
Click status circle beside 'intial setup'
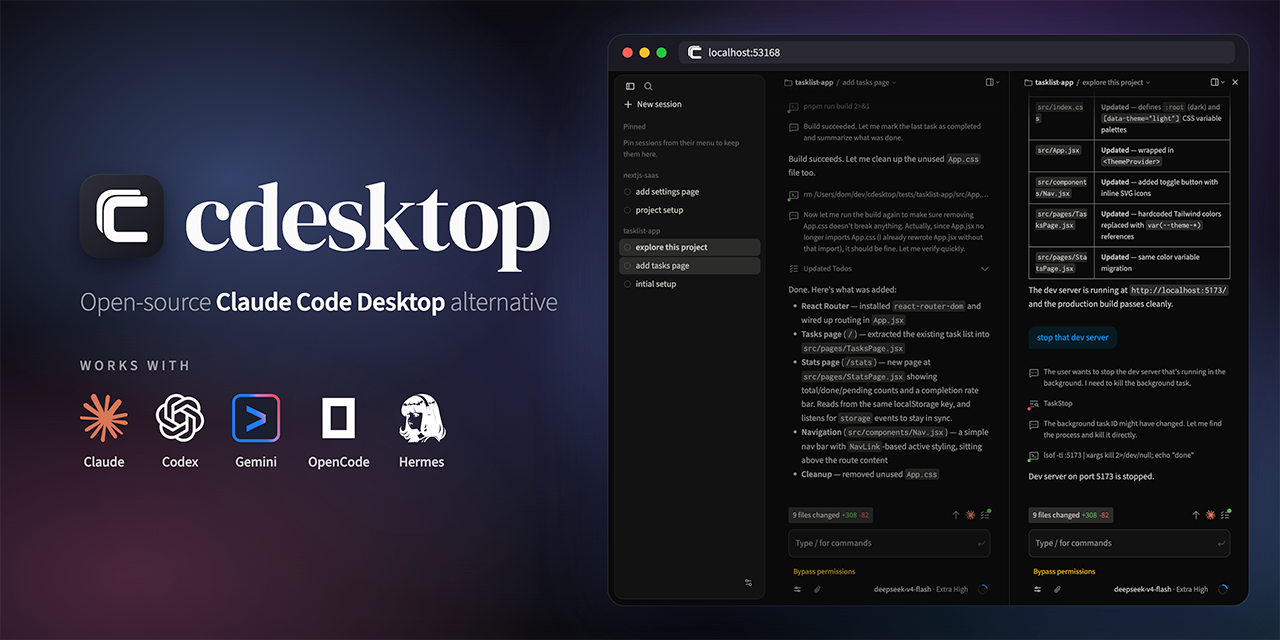point(627,284)
